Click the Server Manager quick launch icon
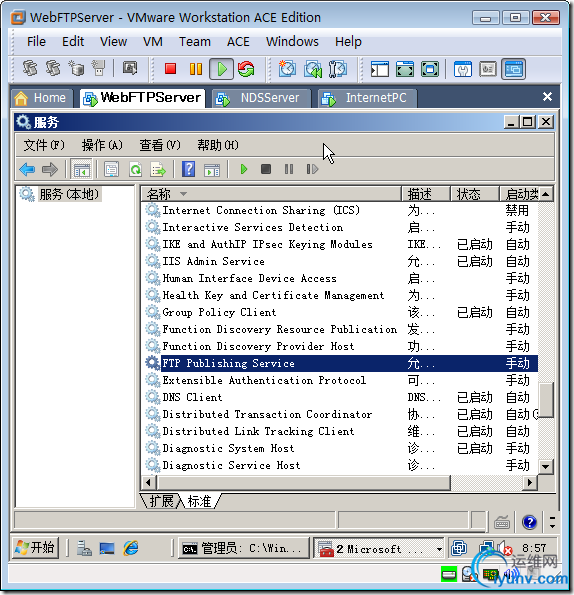The image size is (574, 595). [84, 548]
